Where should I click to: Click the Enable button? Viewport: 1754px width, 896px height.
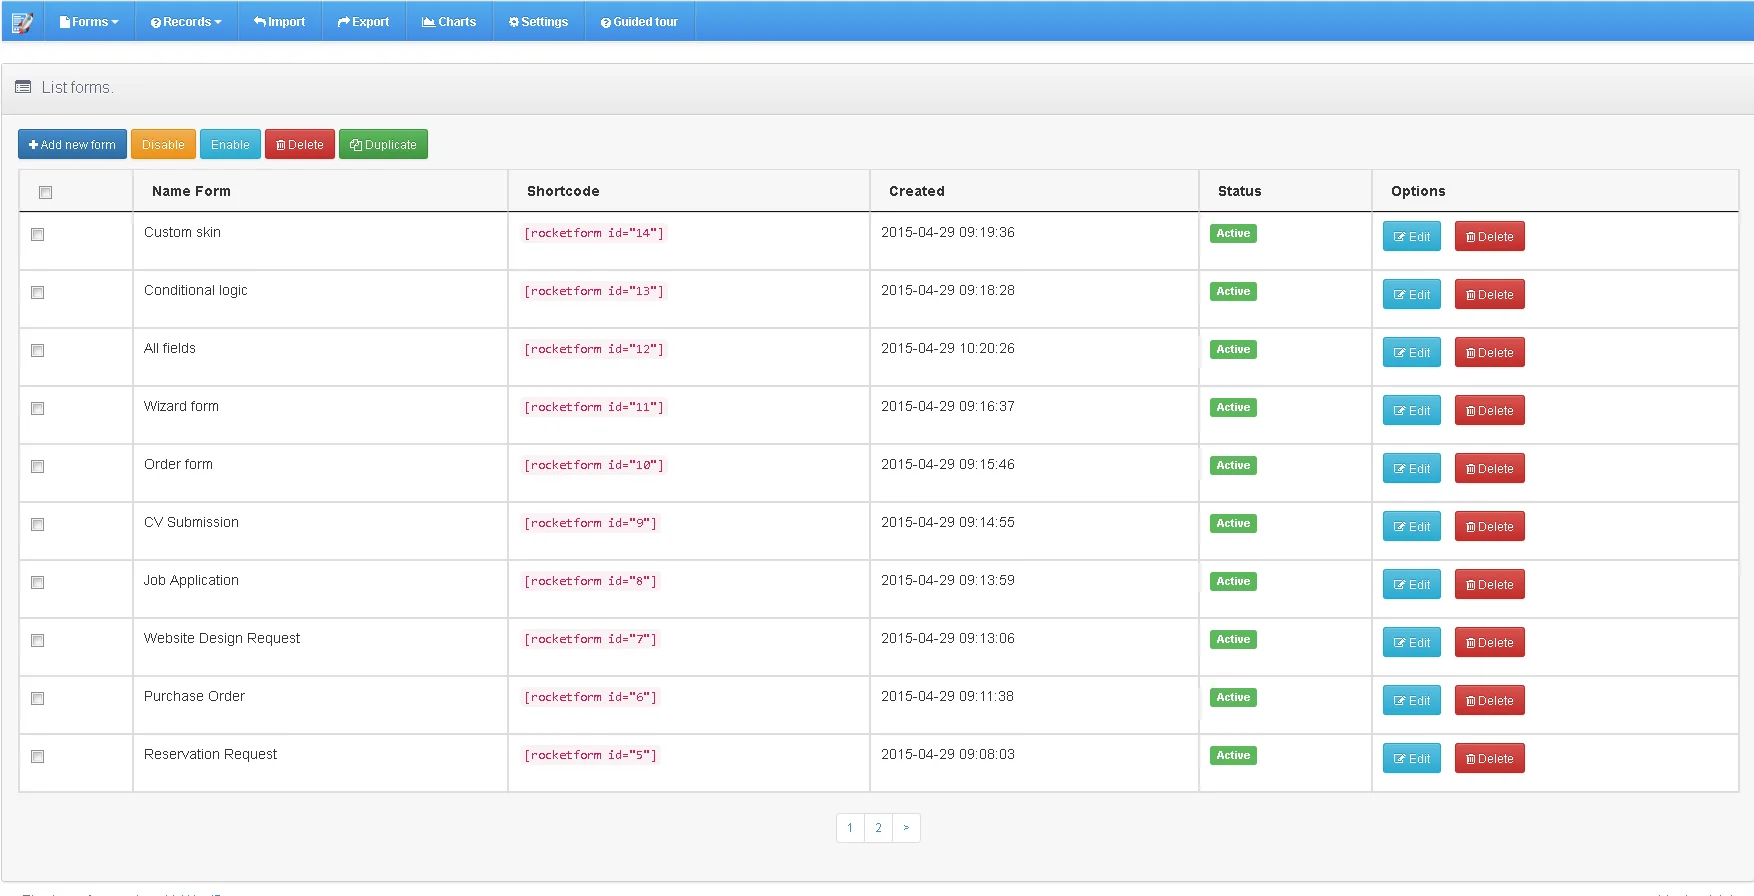click(x=230, y=144)
